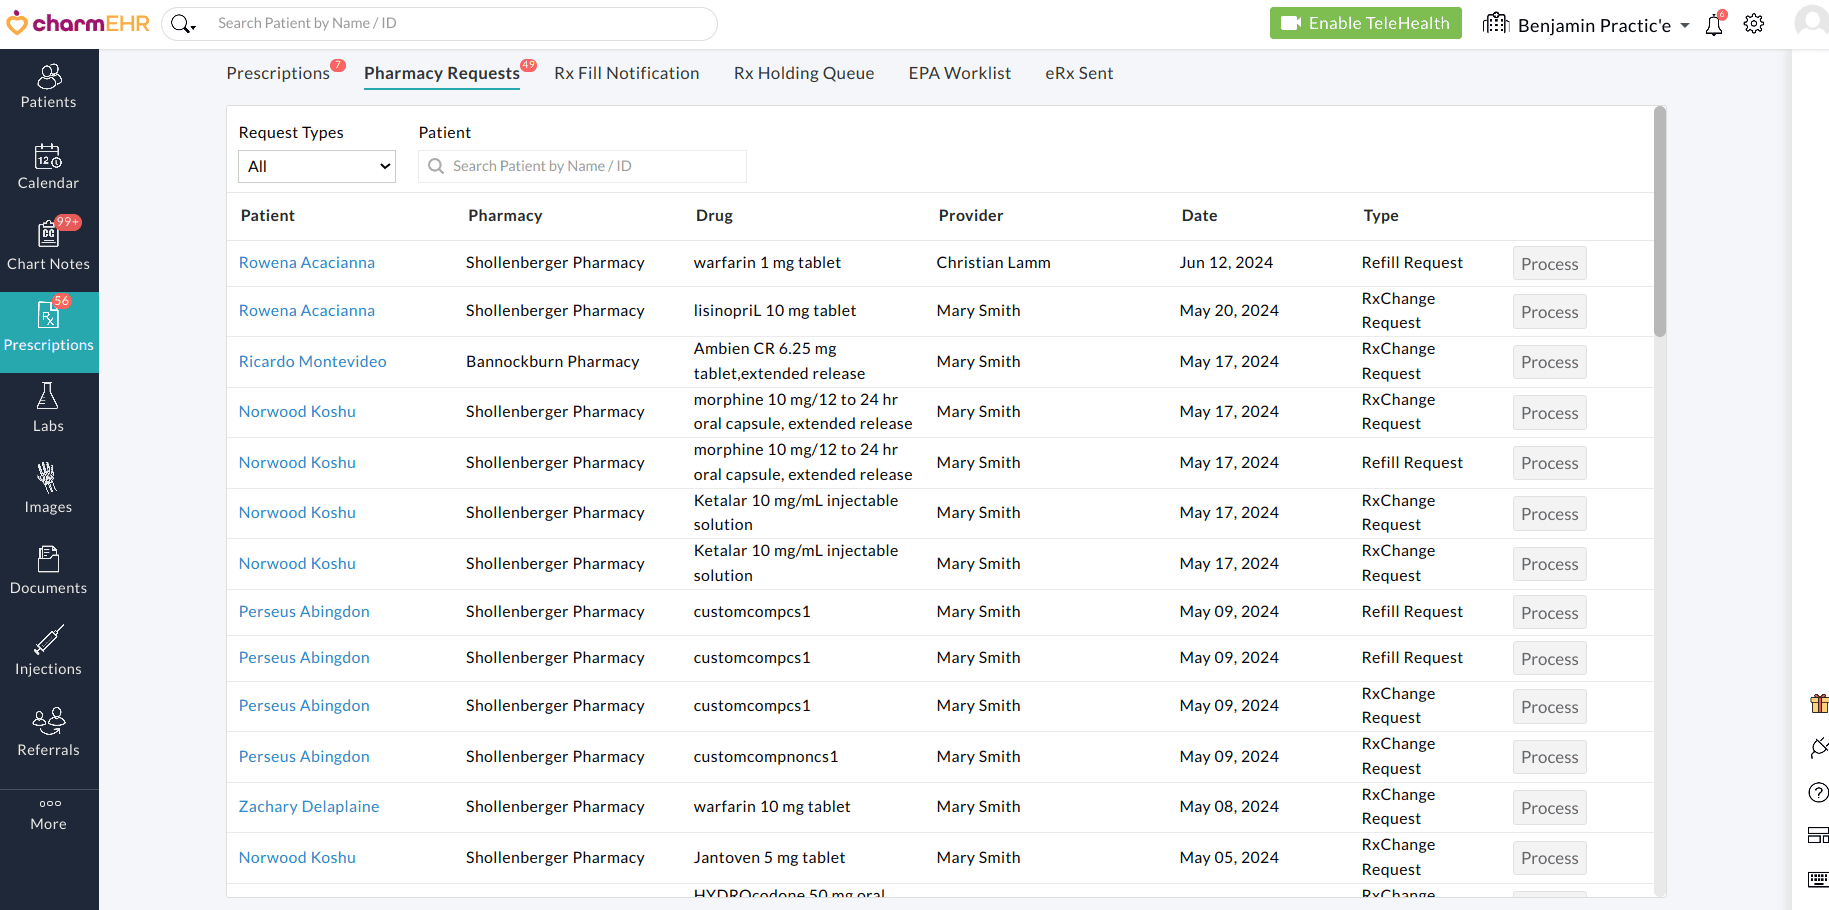Open patient Ricardo Montevideo link

click(312, 362)
